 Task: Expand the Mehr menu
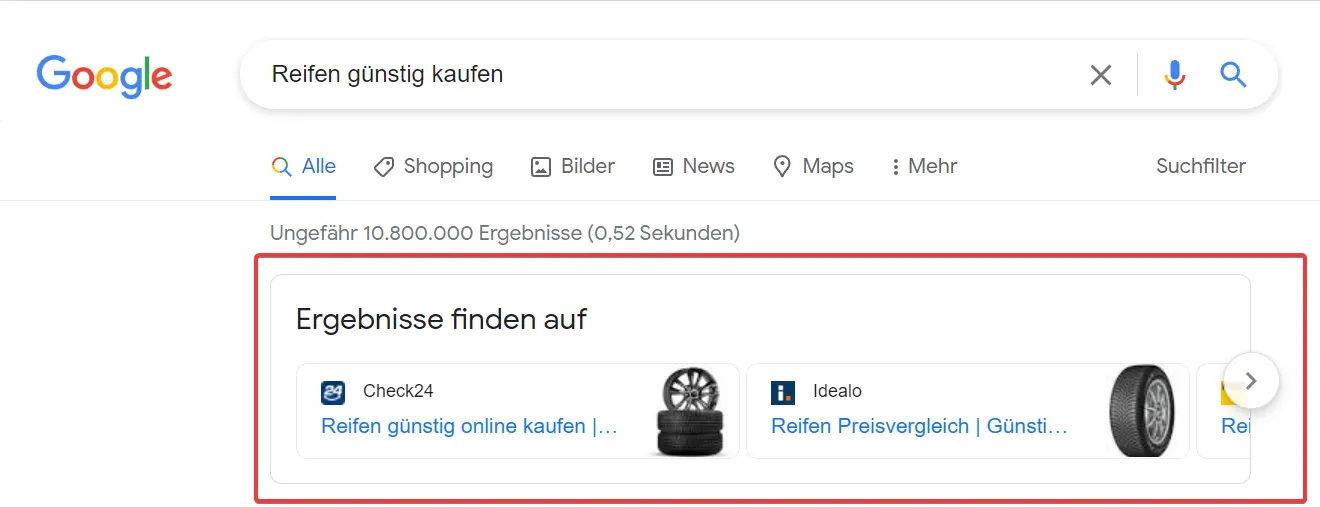924,167
